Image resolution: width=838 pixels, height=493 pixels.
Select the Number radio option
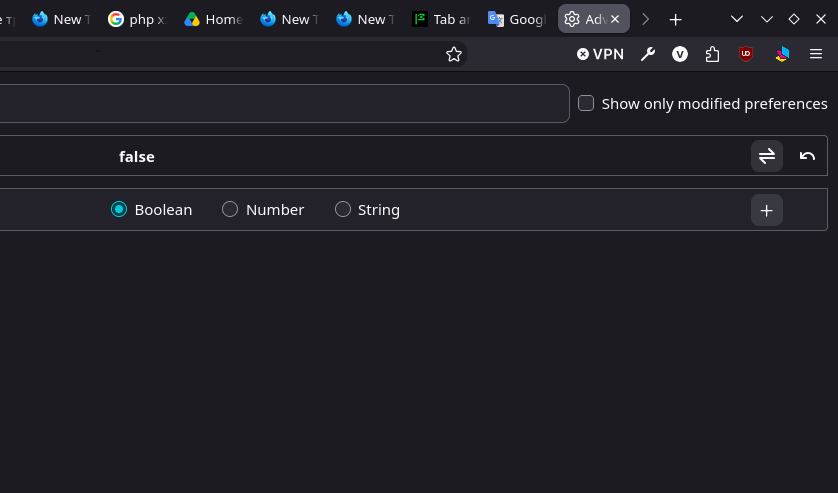coord(230,209)
